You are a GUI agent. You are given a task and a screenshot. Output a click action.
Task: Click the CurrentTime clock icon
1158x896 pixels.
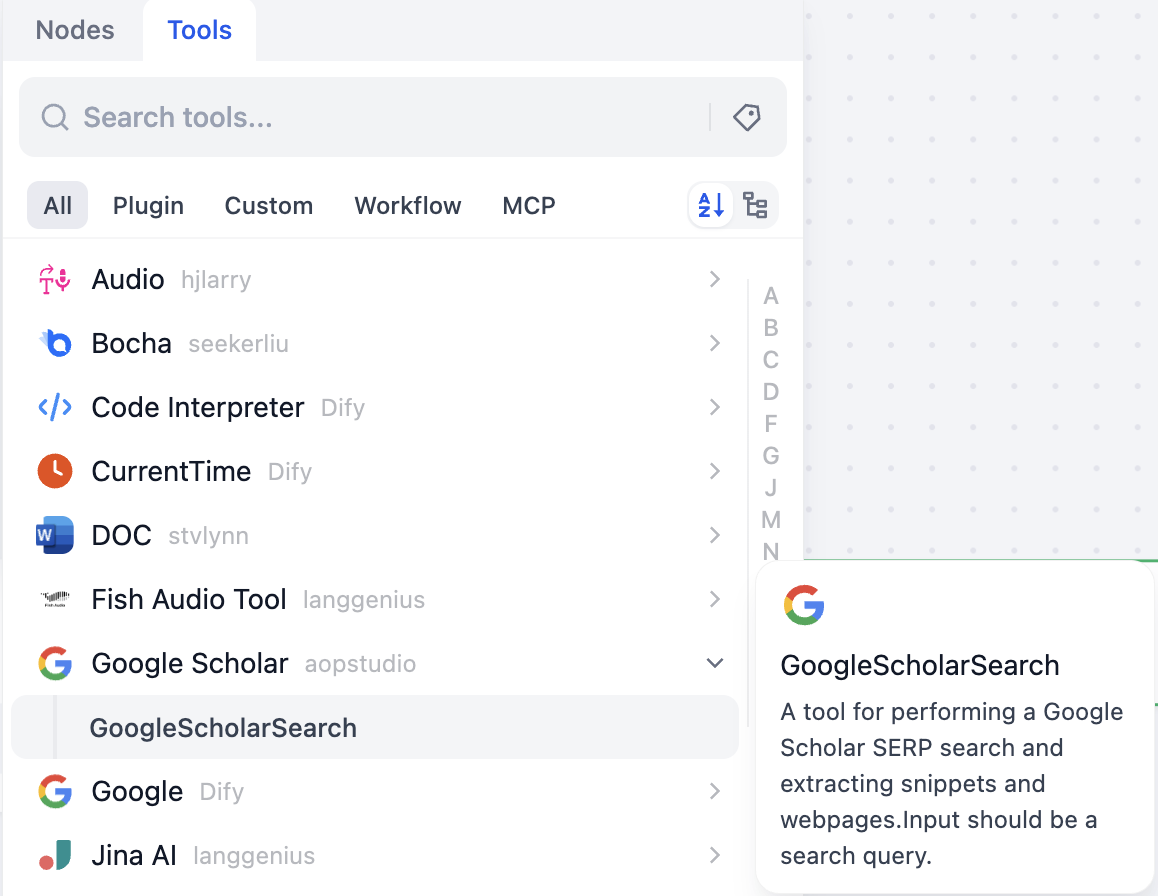tap(55, 472)
